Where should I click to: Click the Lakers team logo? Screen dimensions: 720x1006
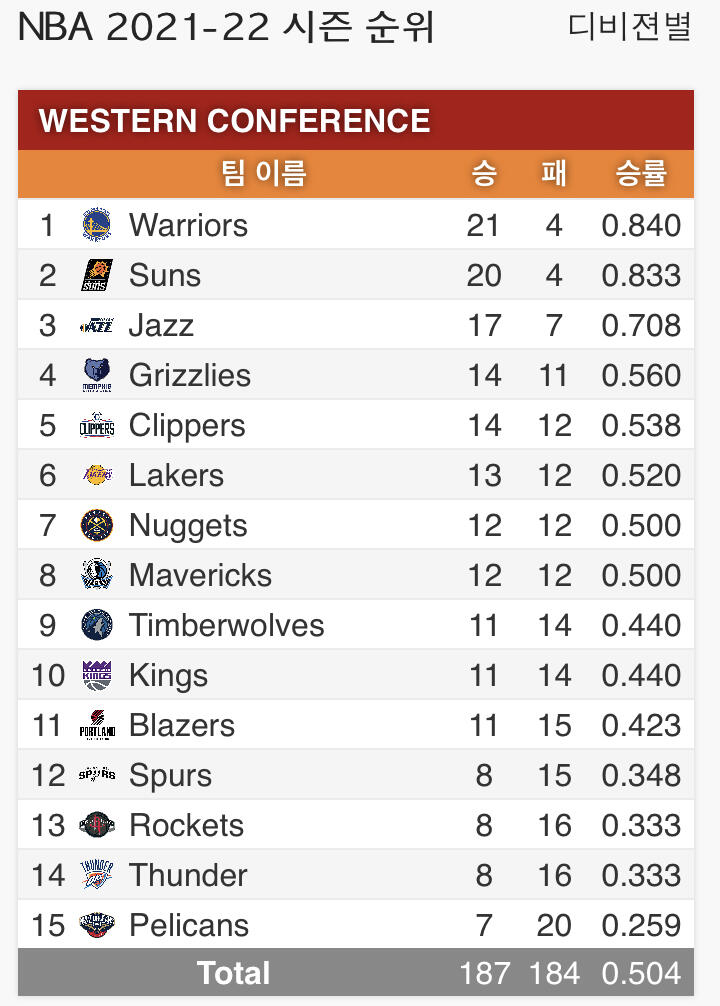(97, 475)
